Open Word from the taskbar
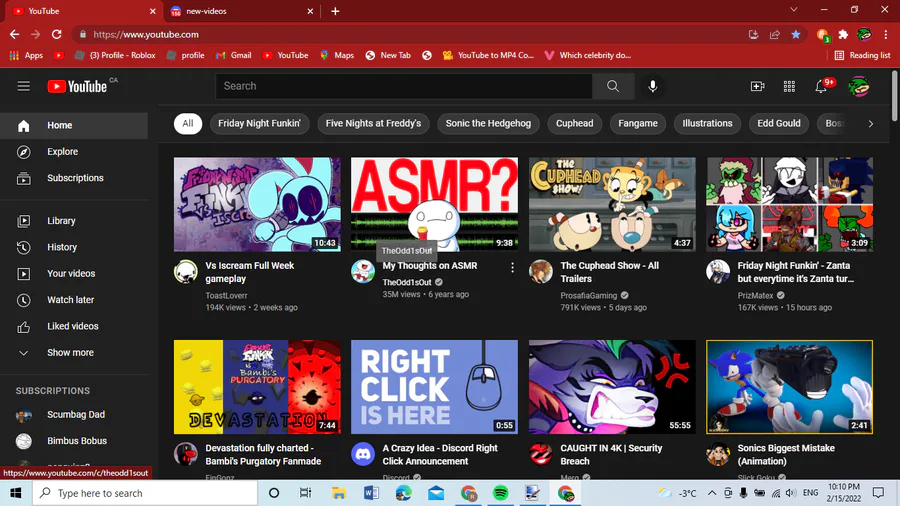The image size is (900, 506). click(x=371, y=493)
